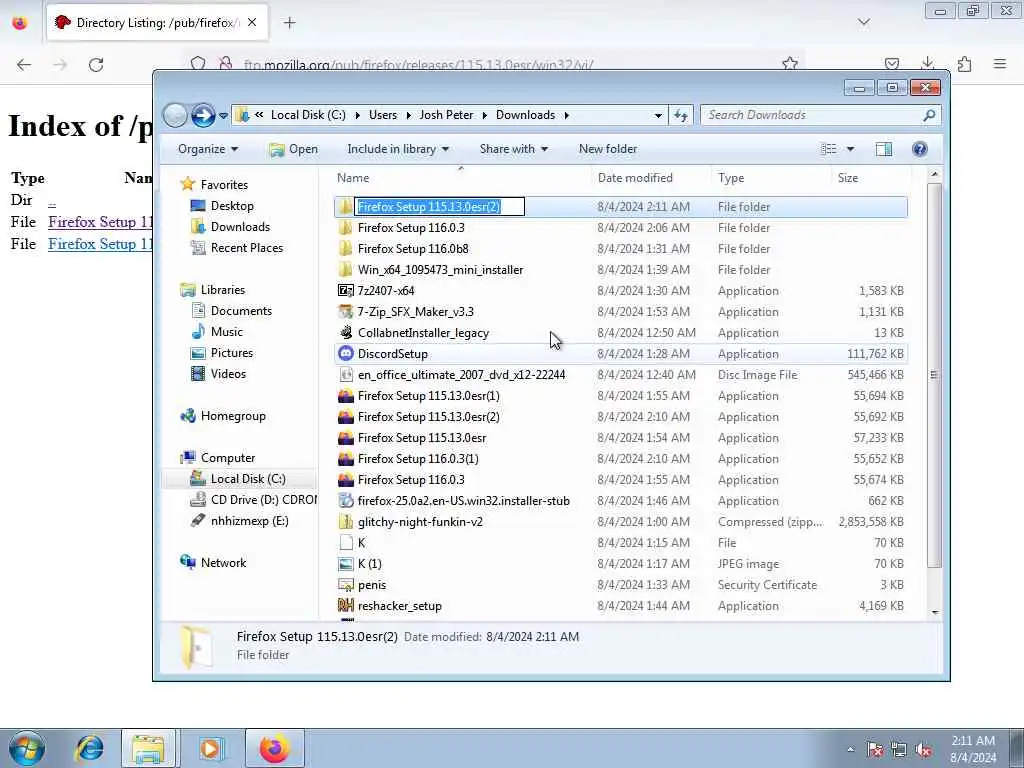Click the New folder button

tap(607, 149)
